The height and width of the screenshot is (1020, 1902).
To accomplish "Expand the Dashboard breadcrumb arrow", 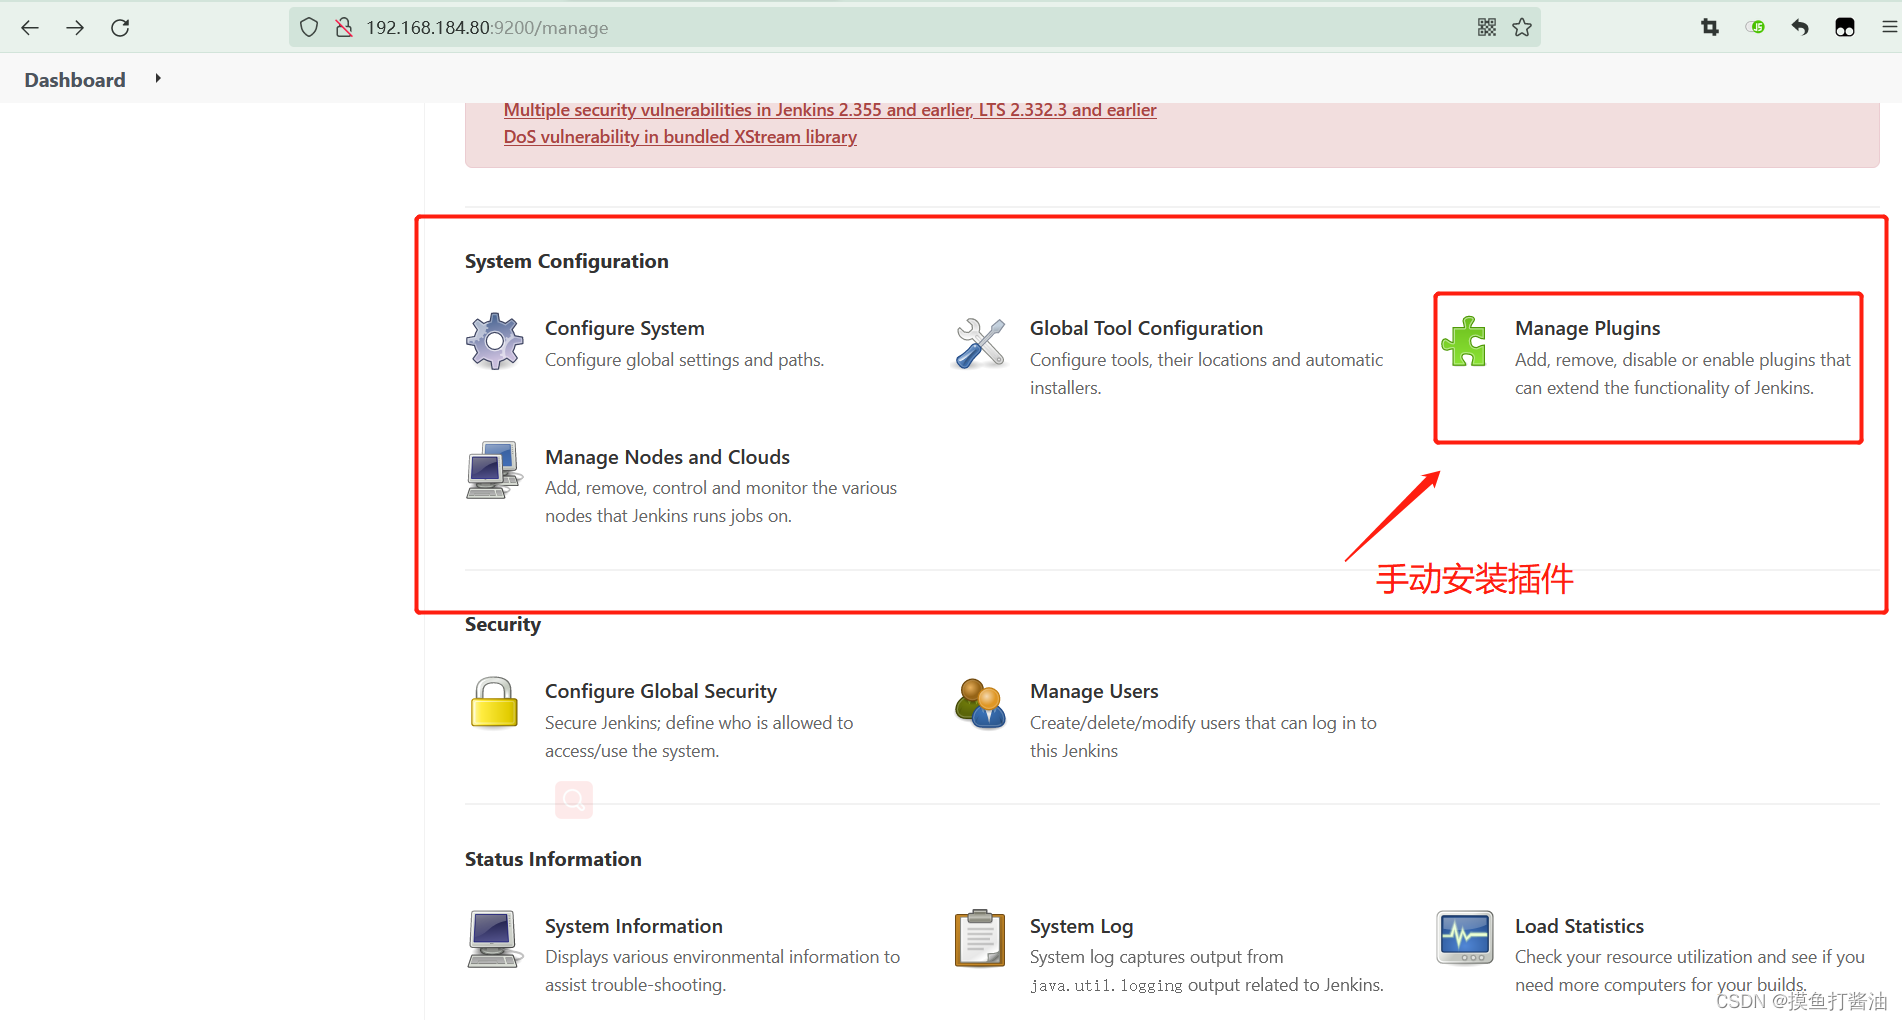I will pyautogui.click(x=158, y=78).
